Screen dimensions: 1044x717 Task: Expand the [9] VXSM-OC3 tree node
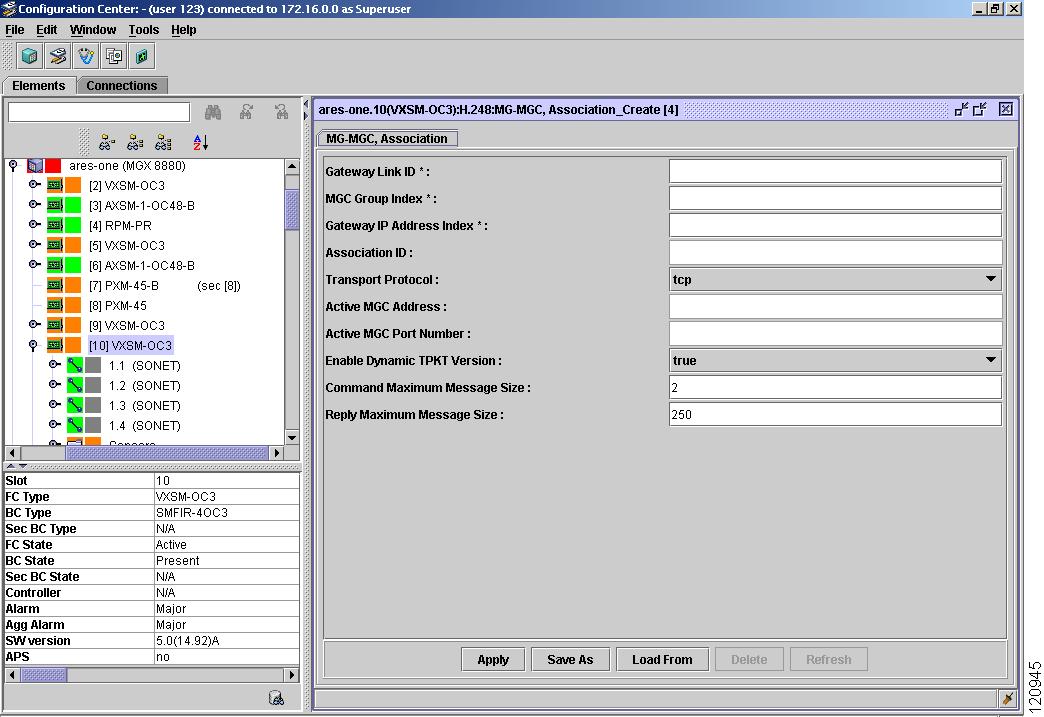point(34,325)
